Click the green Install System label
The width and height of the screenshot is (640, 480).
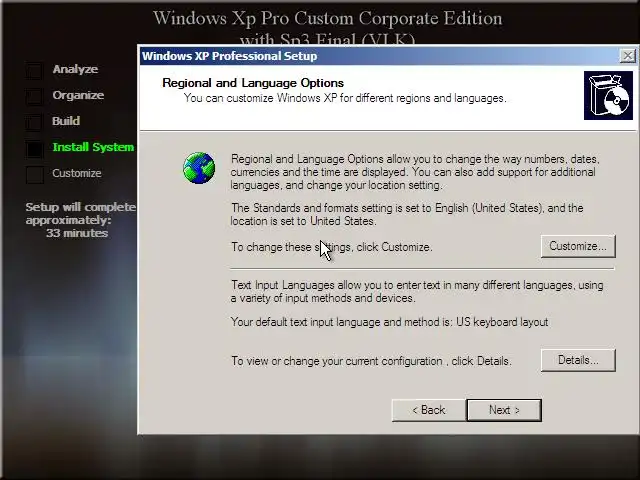point(93,147)
